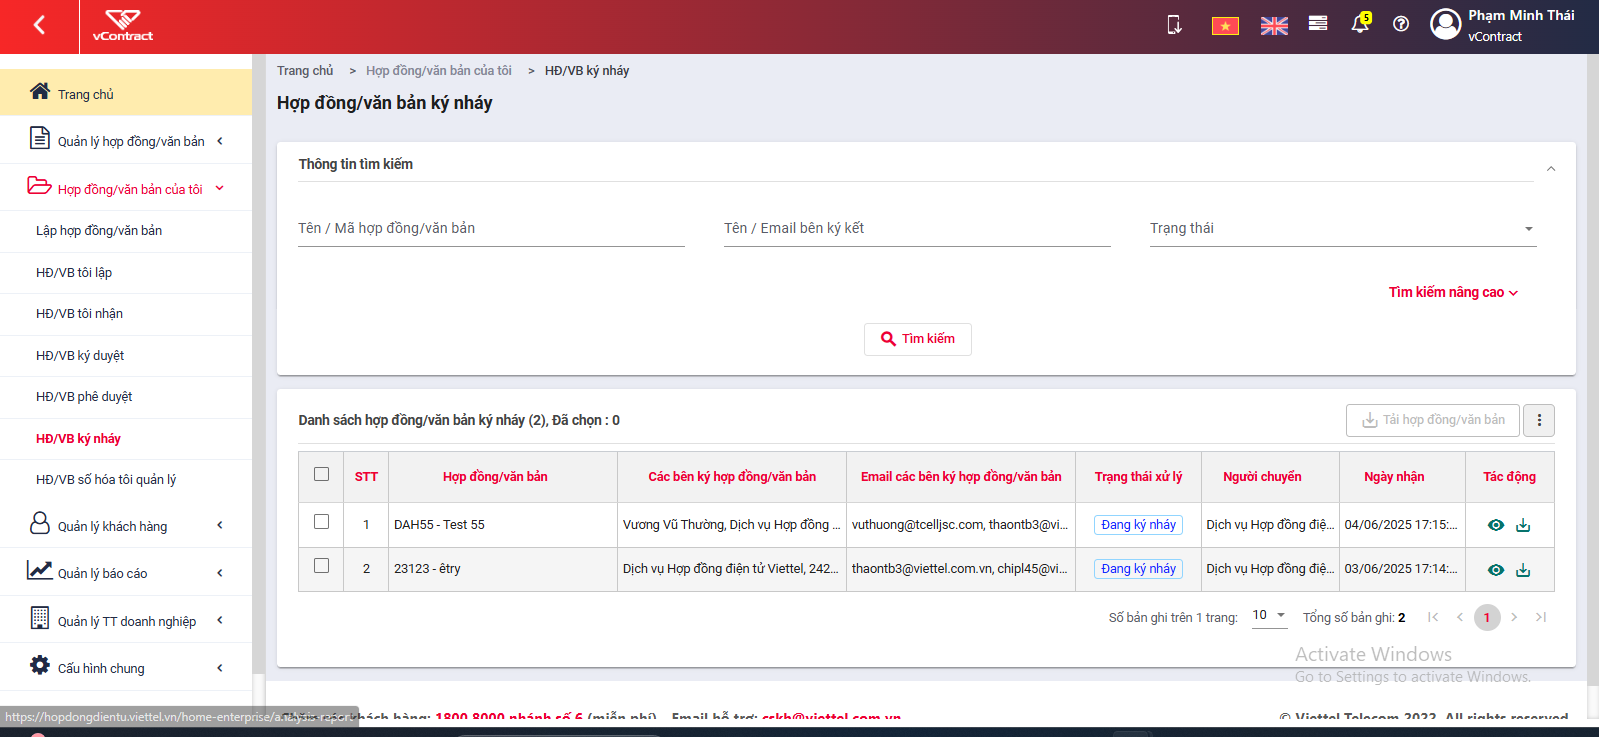
Task: Focus the Tên / Email bên ký kết field
Action: point(917,228)
